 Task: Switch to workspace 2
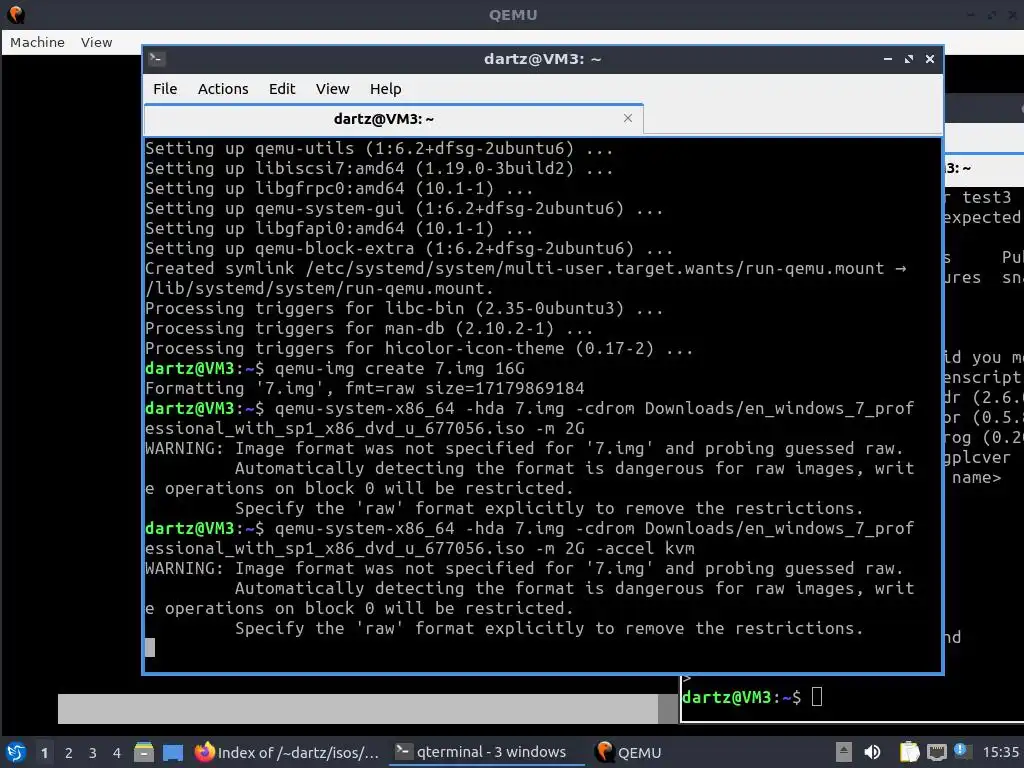(69, 753)
